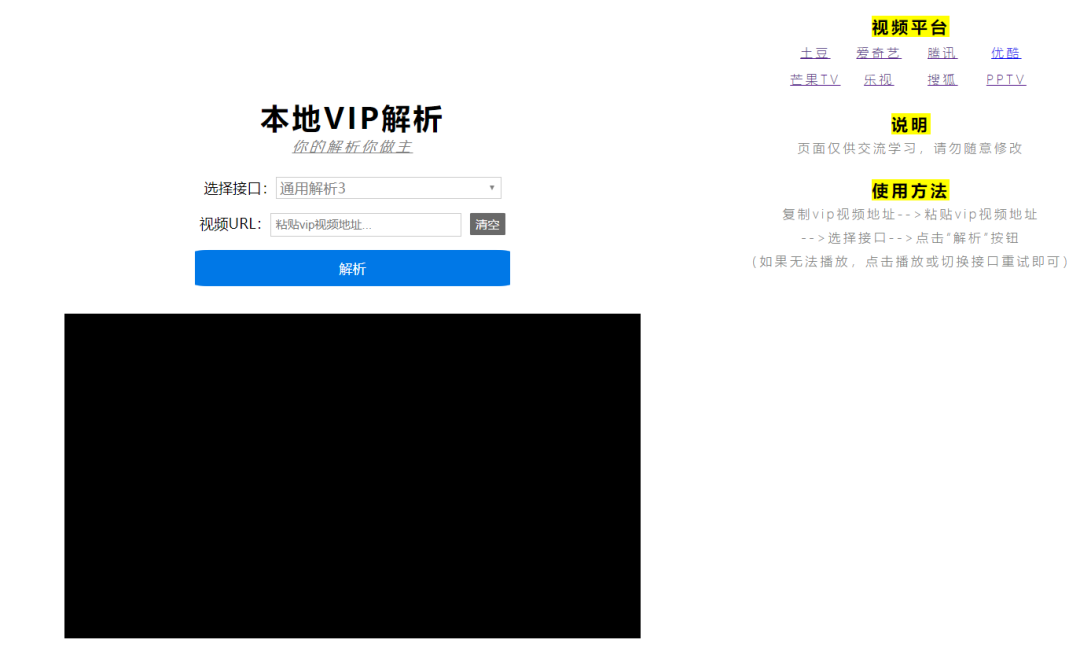Image resolution: width=1080 pixels, height=647 pixels.
Task: Click the 本地VIP解析 page title
Action: (352, 119)
